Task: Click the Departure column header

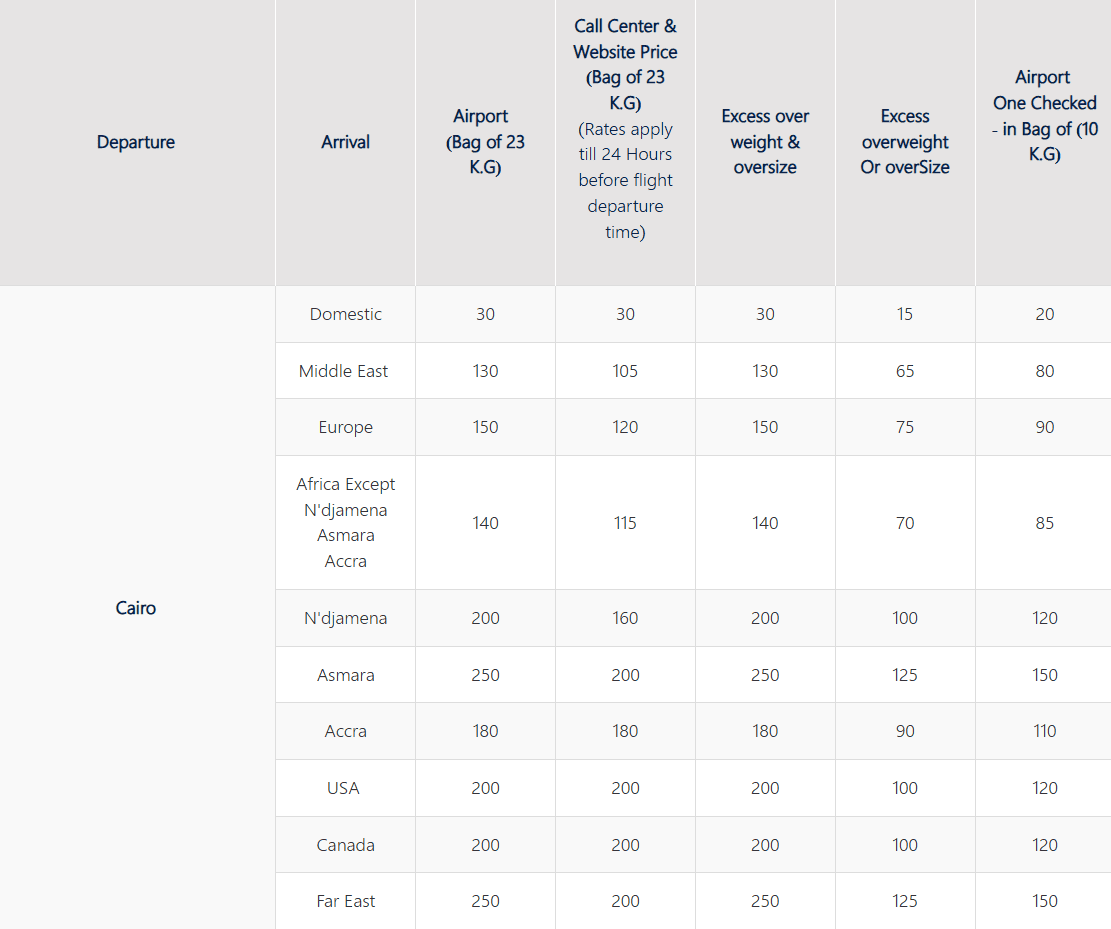Action: click(136, 142)
